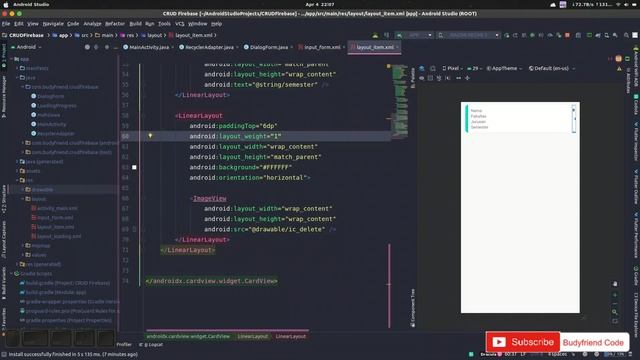Image resolution: width=640 pixels, height=360 pixels.
Task: Click androidx.cardview.widget.CardView breadcrumb
Action: click(188, 336)
